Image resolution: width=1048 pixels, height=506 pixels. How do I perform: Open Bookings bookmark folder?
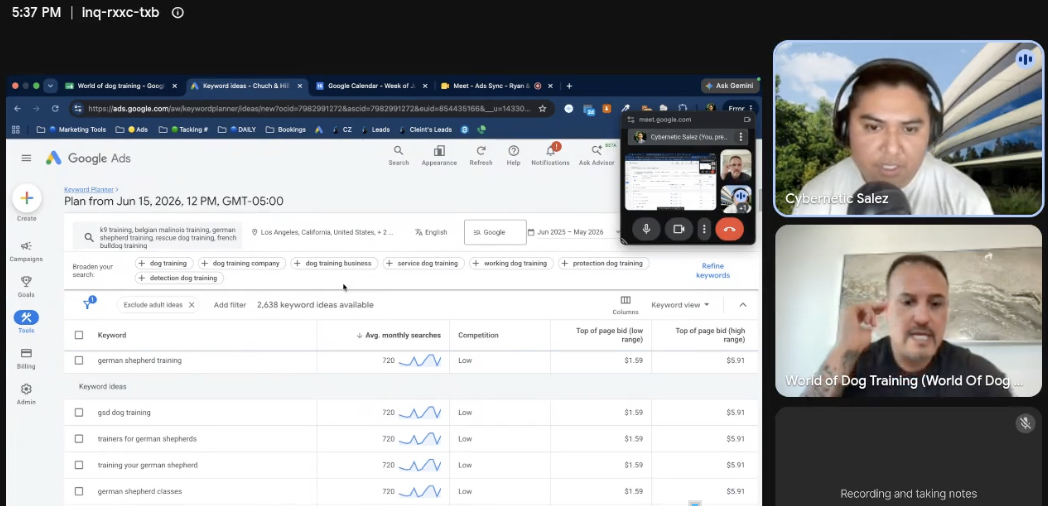click(285, 130)
